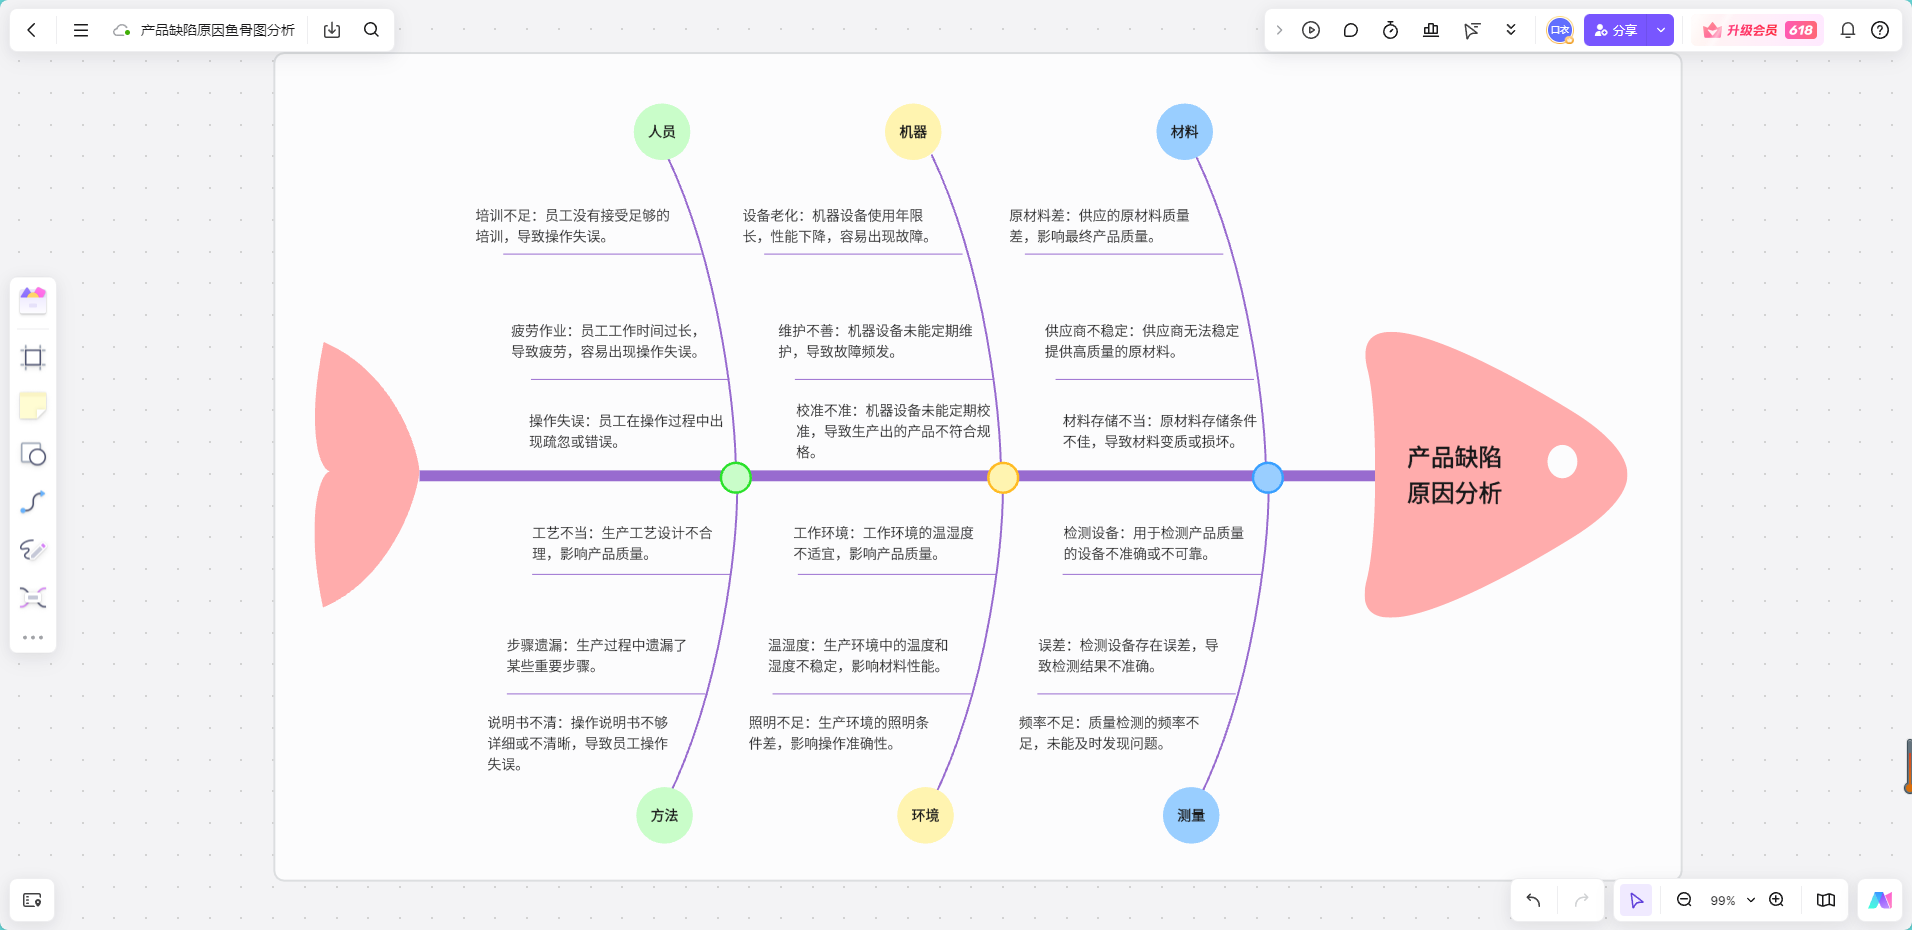Select the yellow junction circle on spine
The image size is (1912, 930).
tap(1003, 477)
